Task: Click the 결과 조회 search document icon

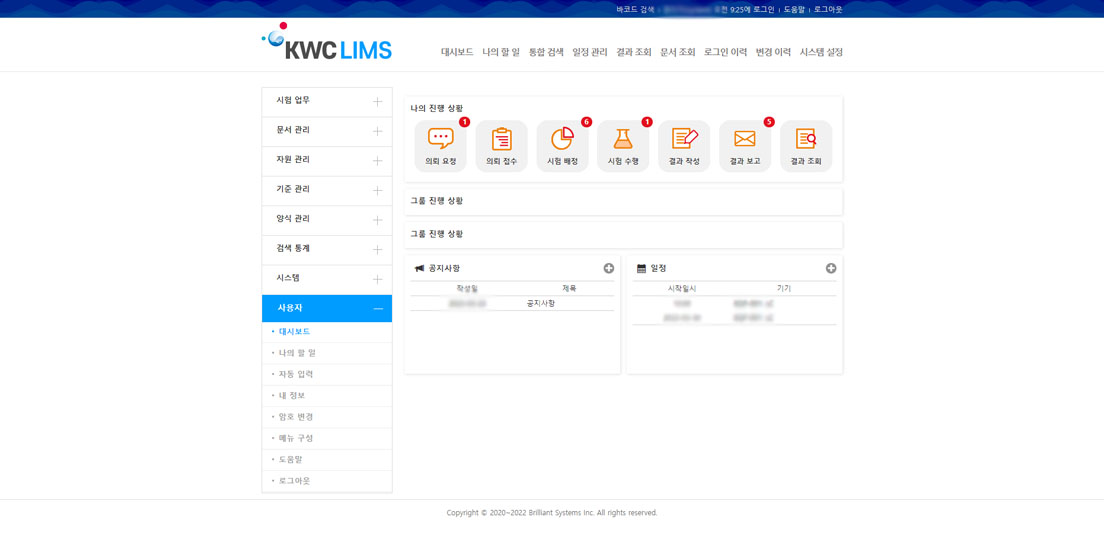Action: (x=806, y=140)
